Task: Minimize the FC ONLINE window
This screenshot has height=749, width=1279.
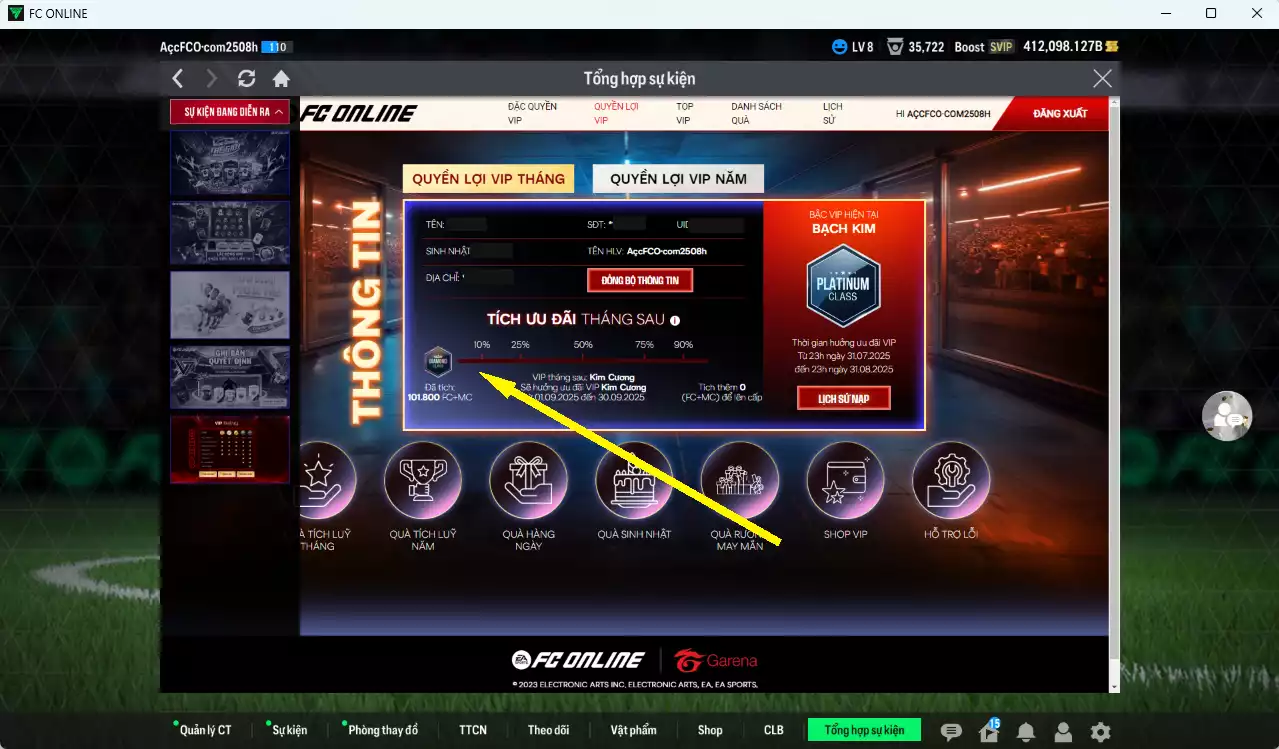Action: coord(1166,14)
